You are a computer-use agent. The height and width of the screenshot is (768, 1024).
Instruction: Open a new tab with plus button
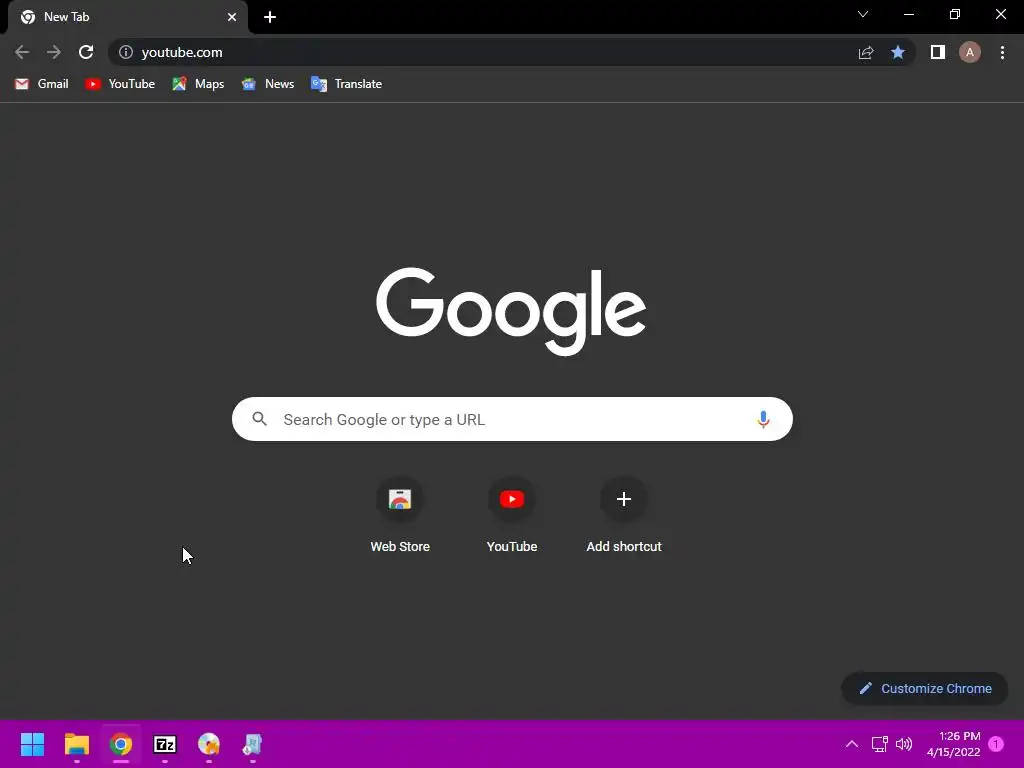pyautogui.click(x=270, y=17)
